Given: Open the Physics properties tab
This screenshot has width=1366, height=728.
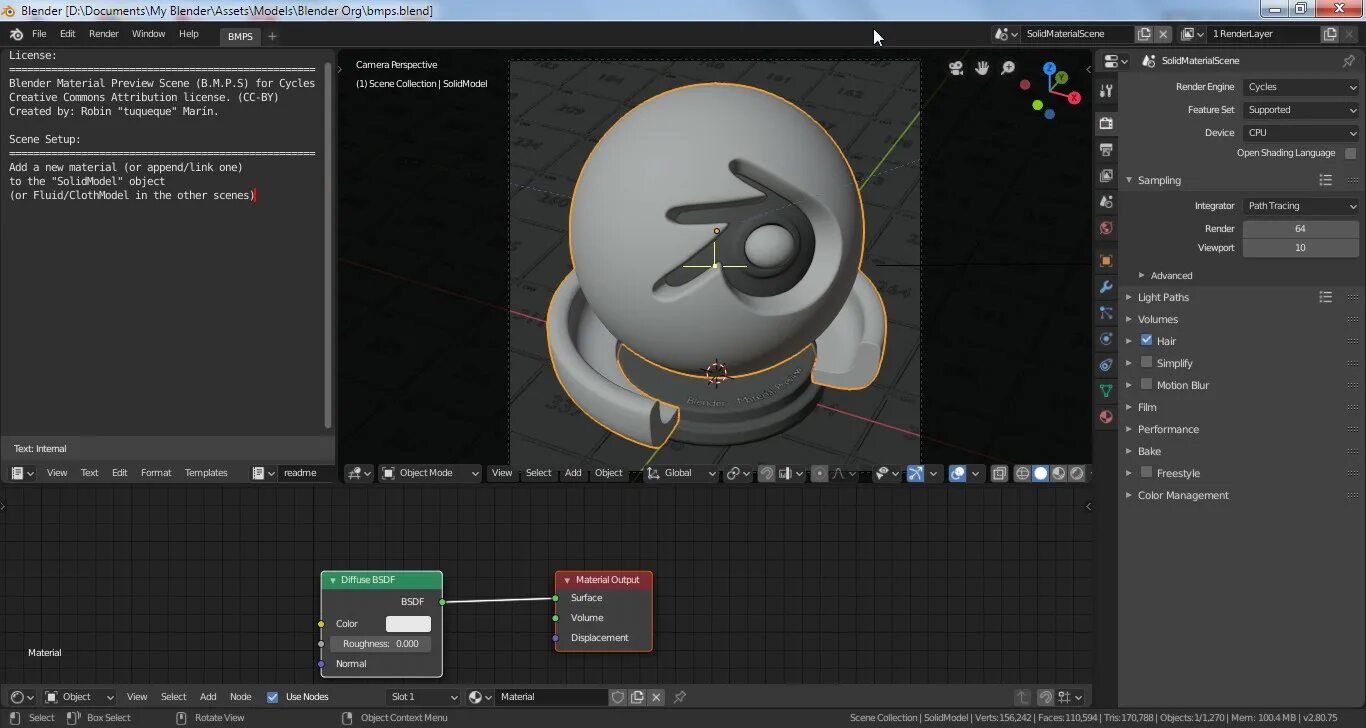Looking at the screenshot, I should (1106, 338).
